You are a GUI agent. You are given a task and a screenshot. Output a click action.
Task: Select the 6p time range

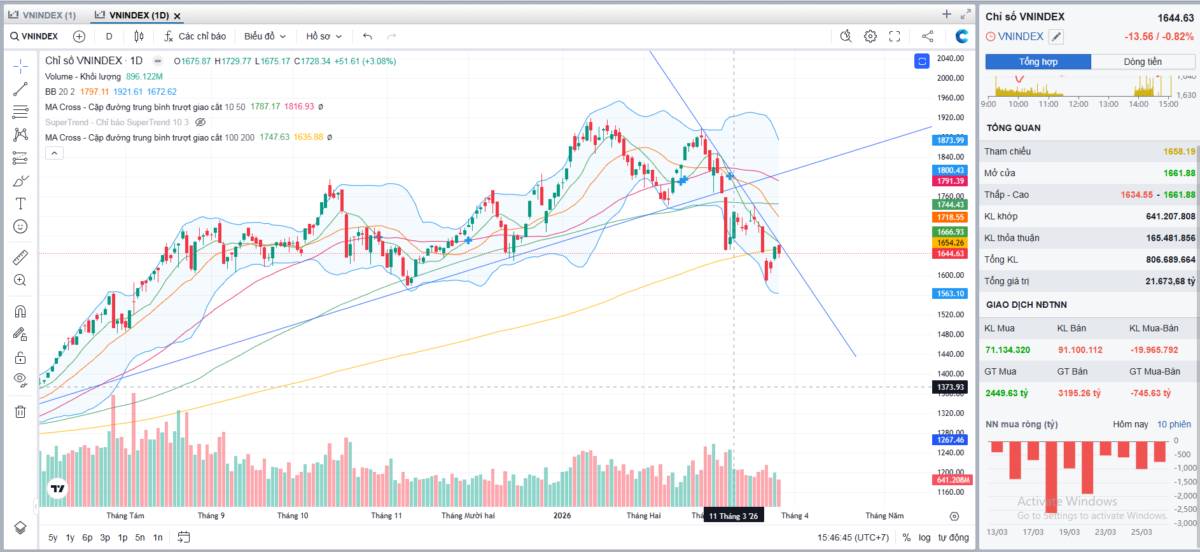(88, 538)
